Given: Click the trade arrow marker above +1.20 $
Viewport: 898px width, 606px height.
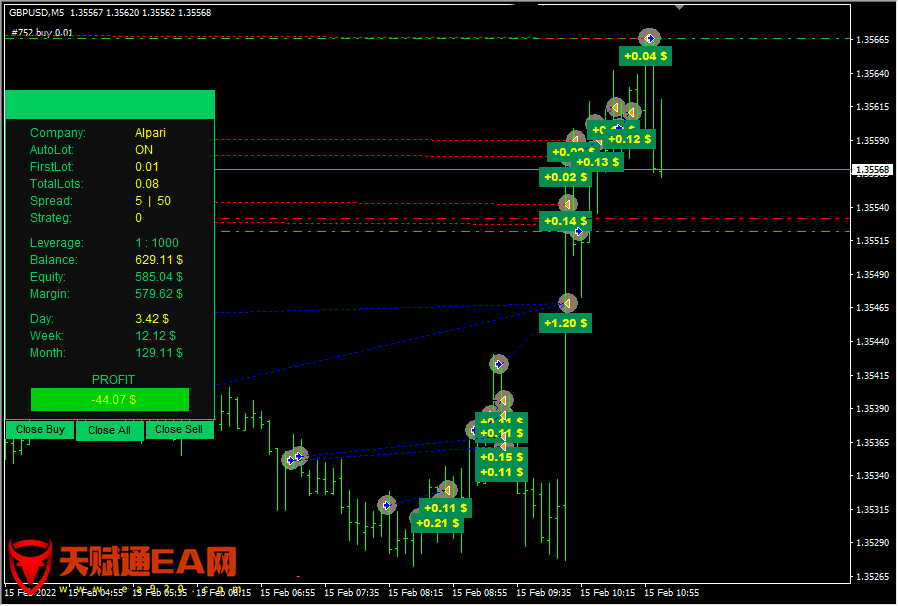Looking at the screenshot, I should [x=567, y=302].
